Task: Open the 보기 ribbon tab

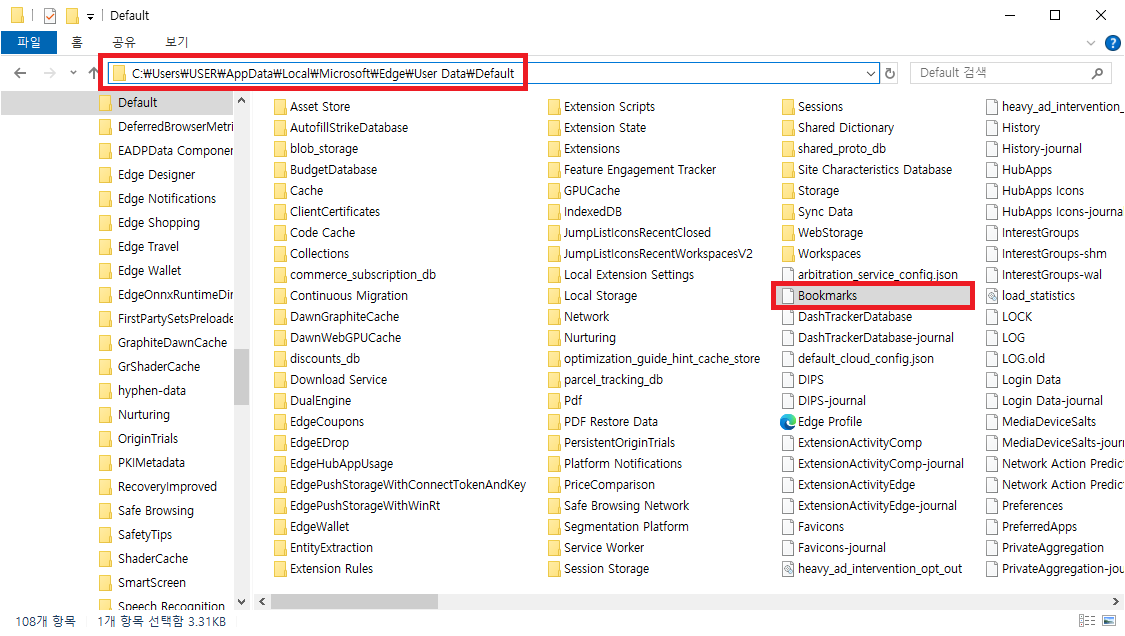Action: (176, 42)
